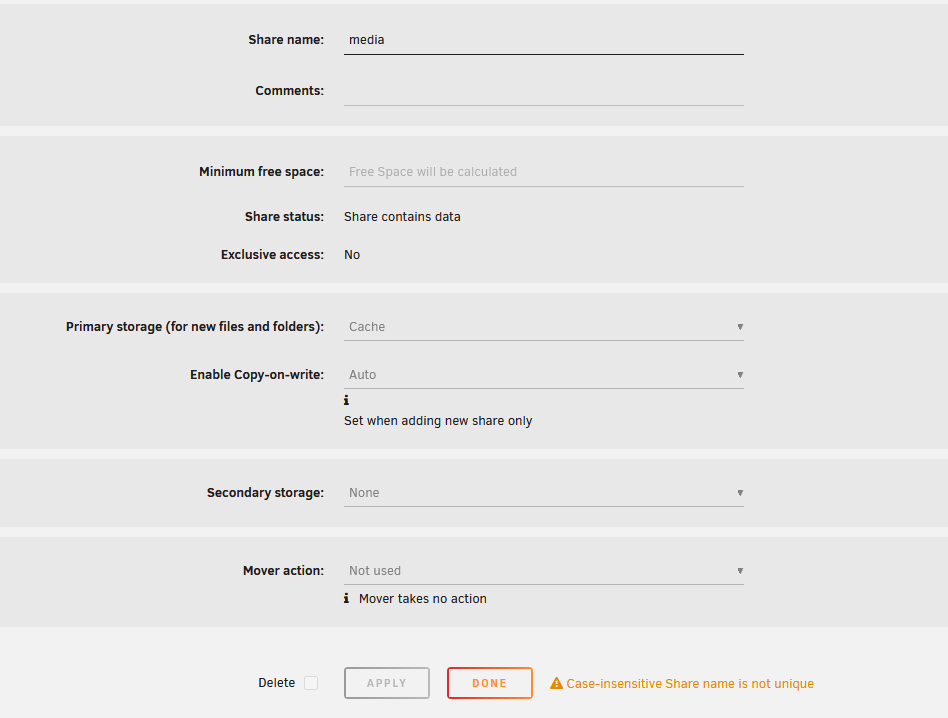This screenshot has width=948, height=718.
Task: Click the Done button
Action: click(490, 683)
